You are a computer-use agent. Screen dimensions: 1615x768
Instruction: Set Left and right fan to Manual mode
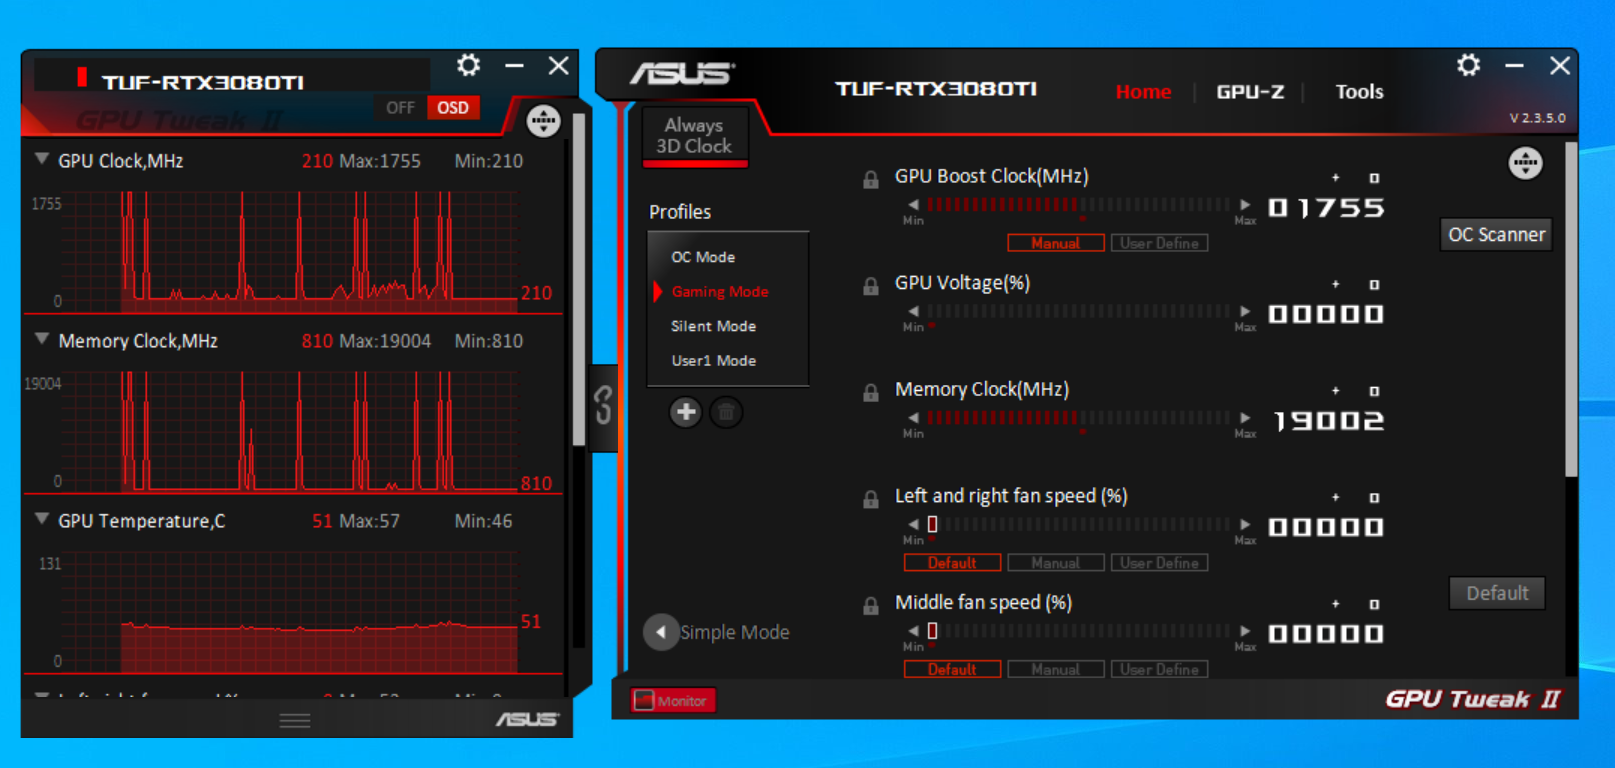coord(1055,563)
